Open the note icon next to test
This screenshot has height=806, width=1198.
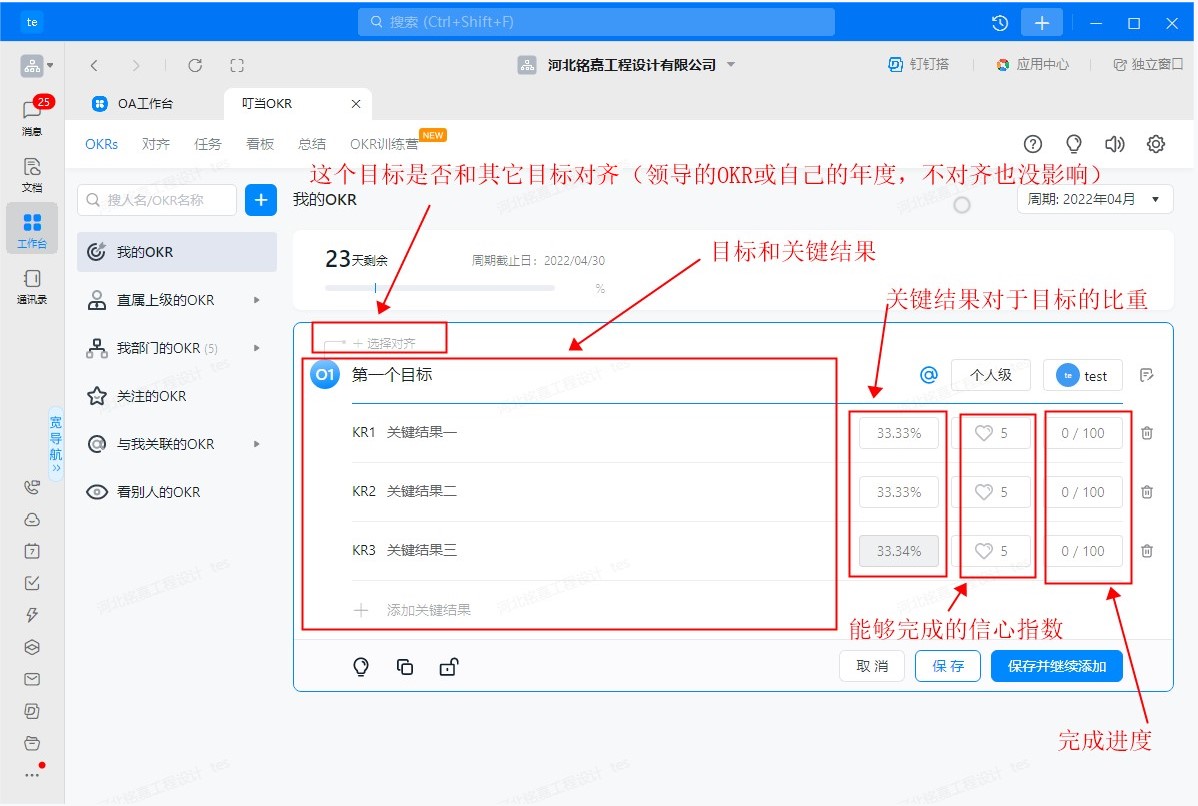(x=1147, y=376)
